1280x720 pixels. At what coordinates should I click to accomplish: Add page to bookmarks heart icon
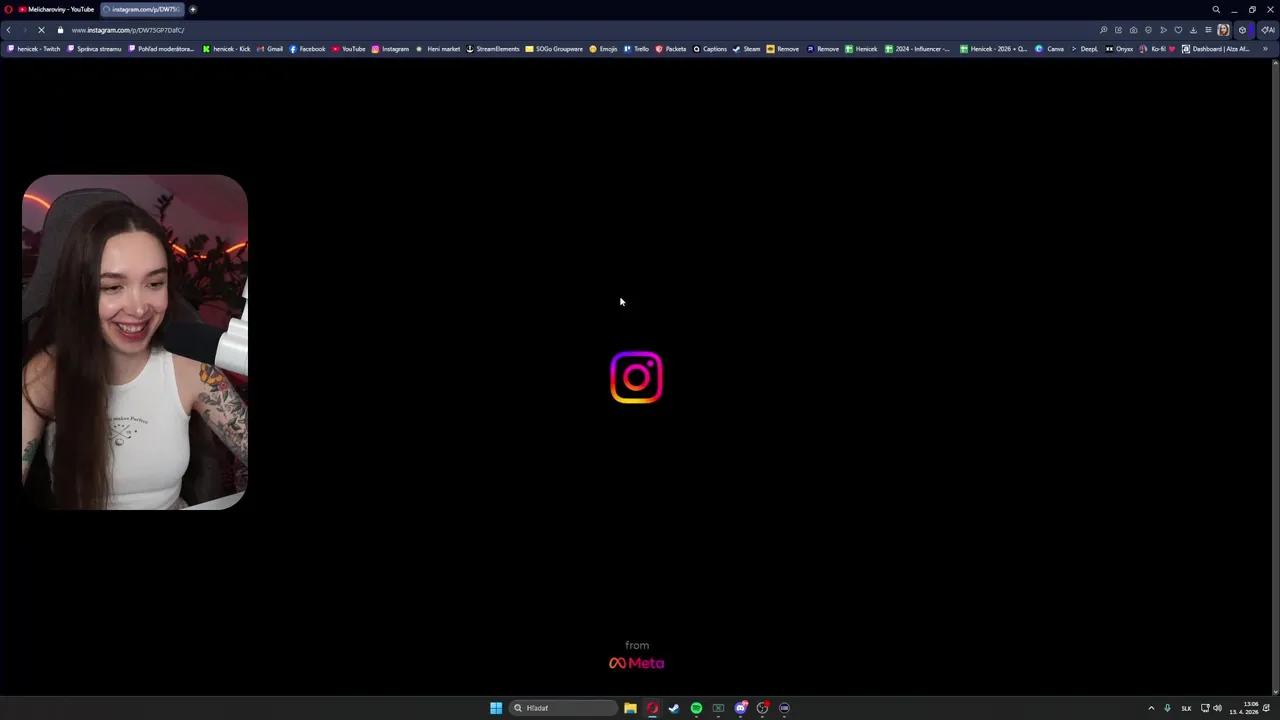(1178, 30)
